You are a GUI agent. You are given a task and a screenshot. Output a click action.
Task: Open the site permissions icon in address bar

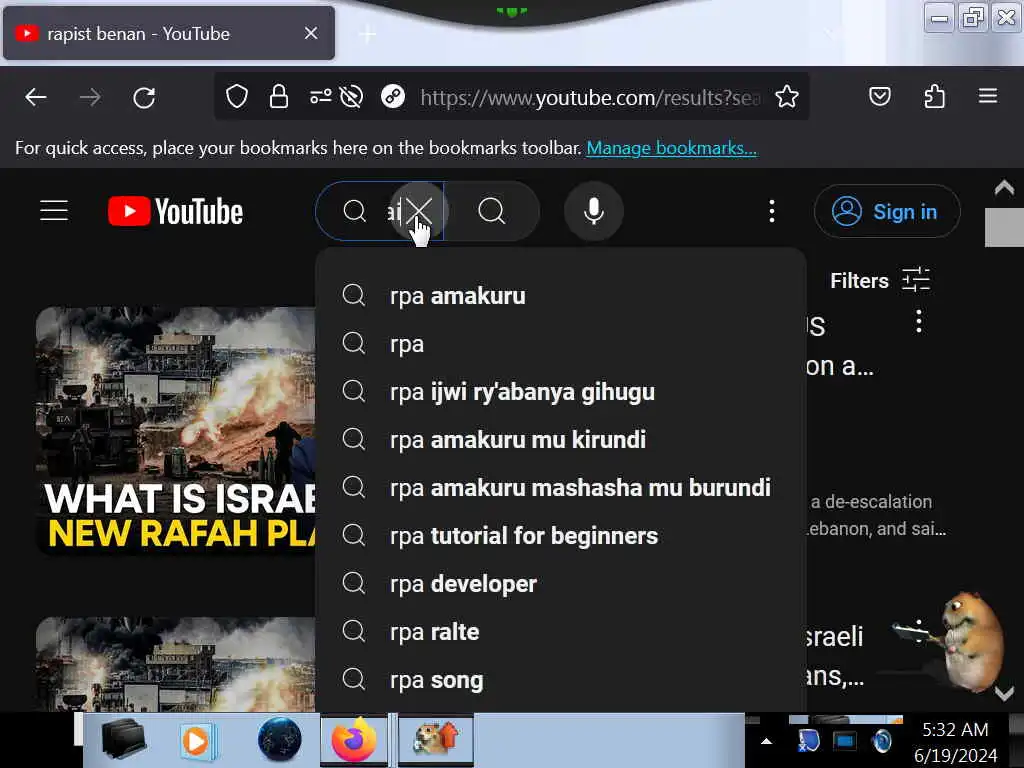pyautogui.click(x=320, y=97)
